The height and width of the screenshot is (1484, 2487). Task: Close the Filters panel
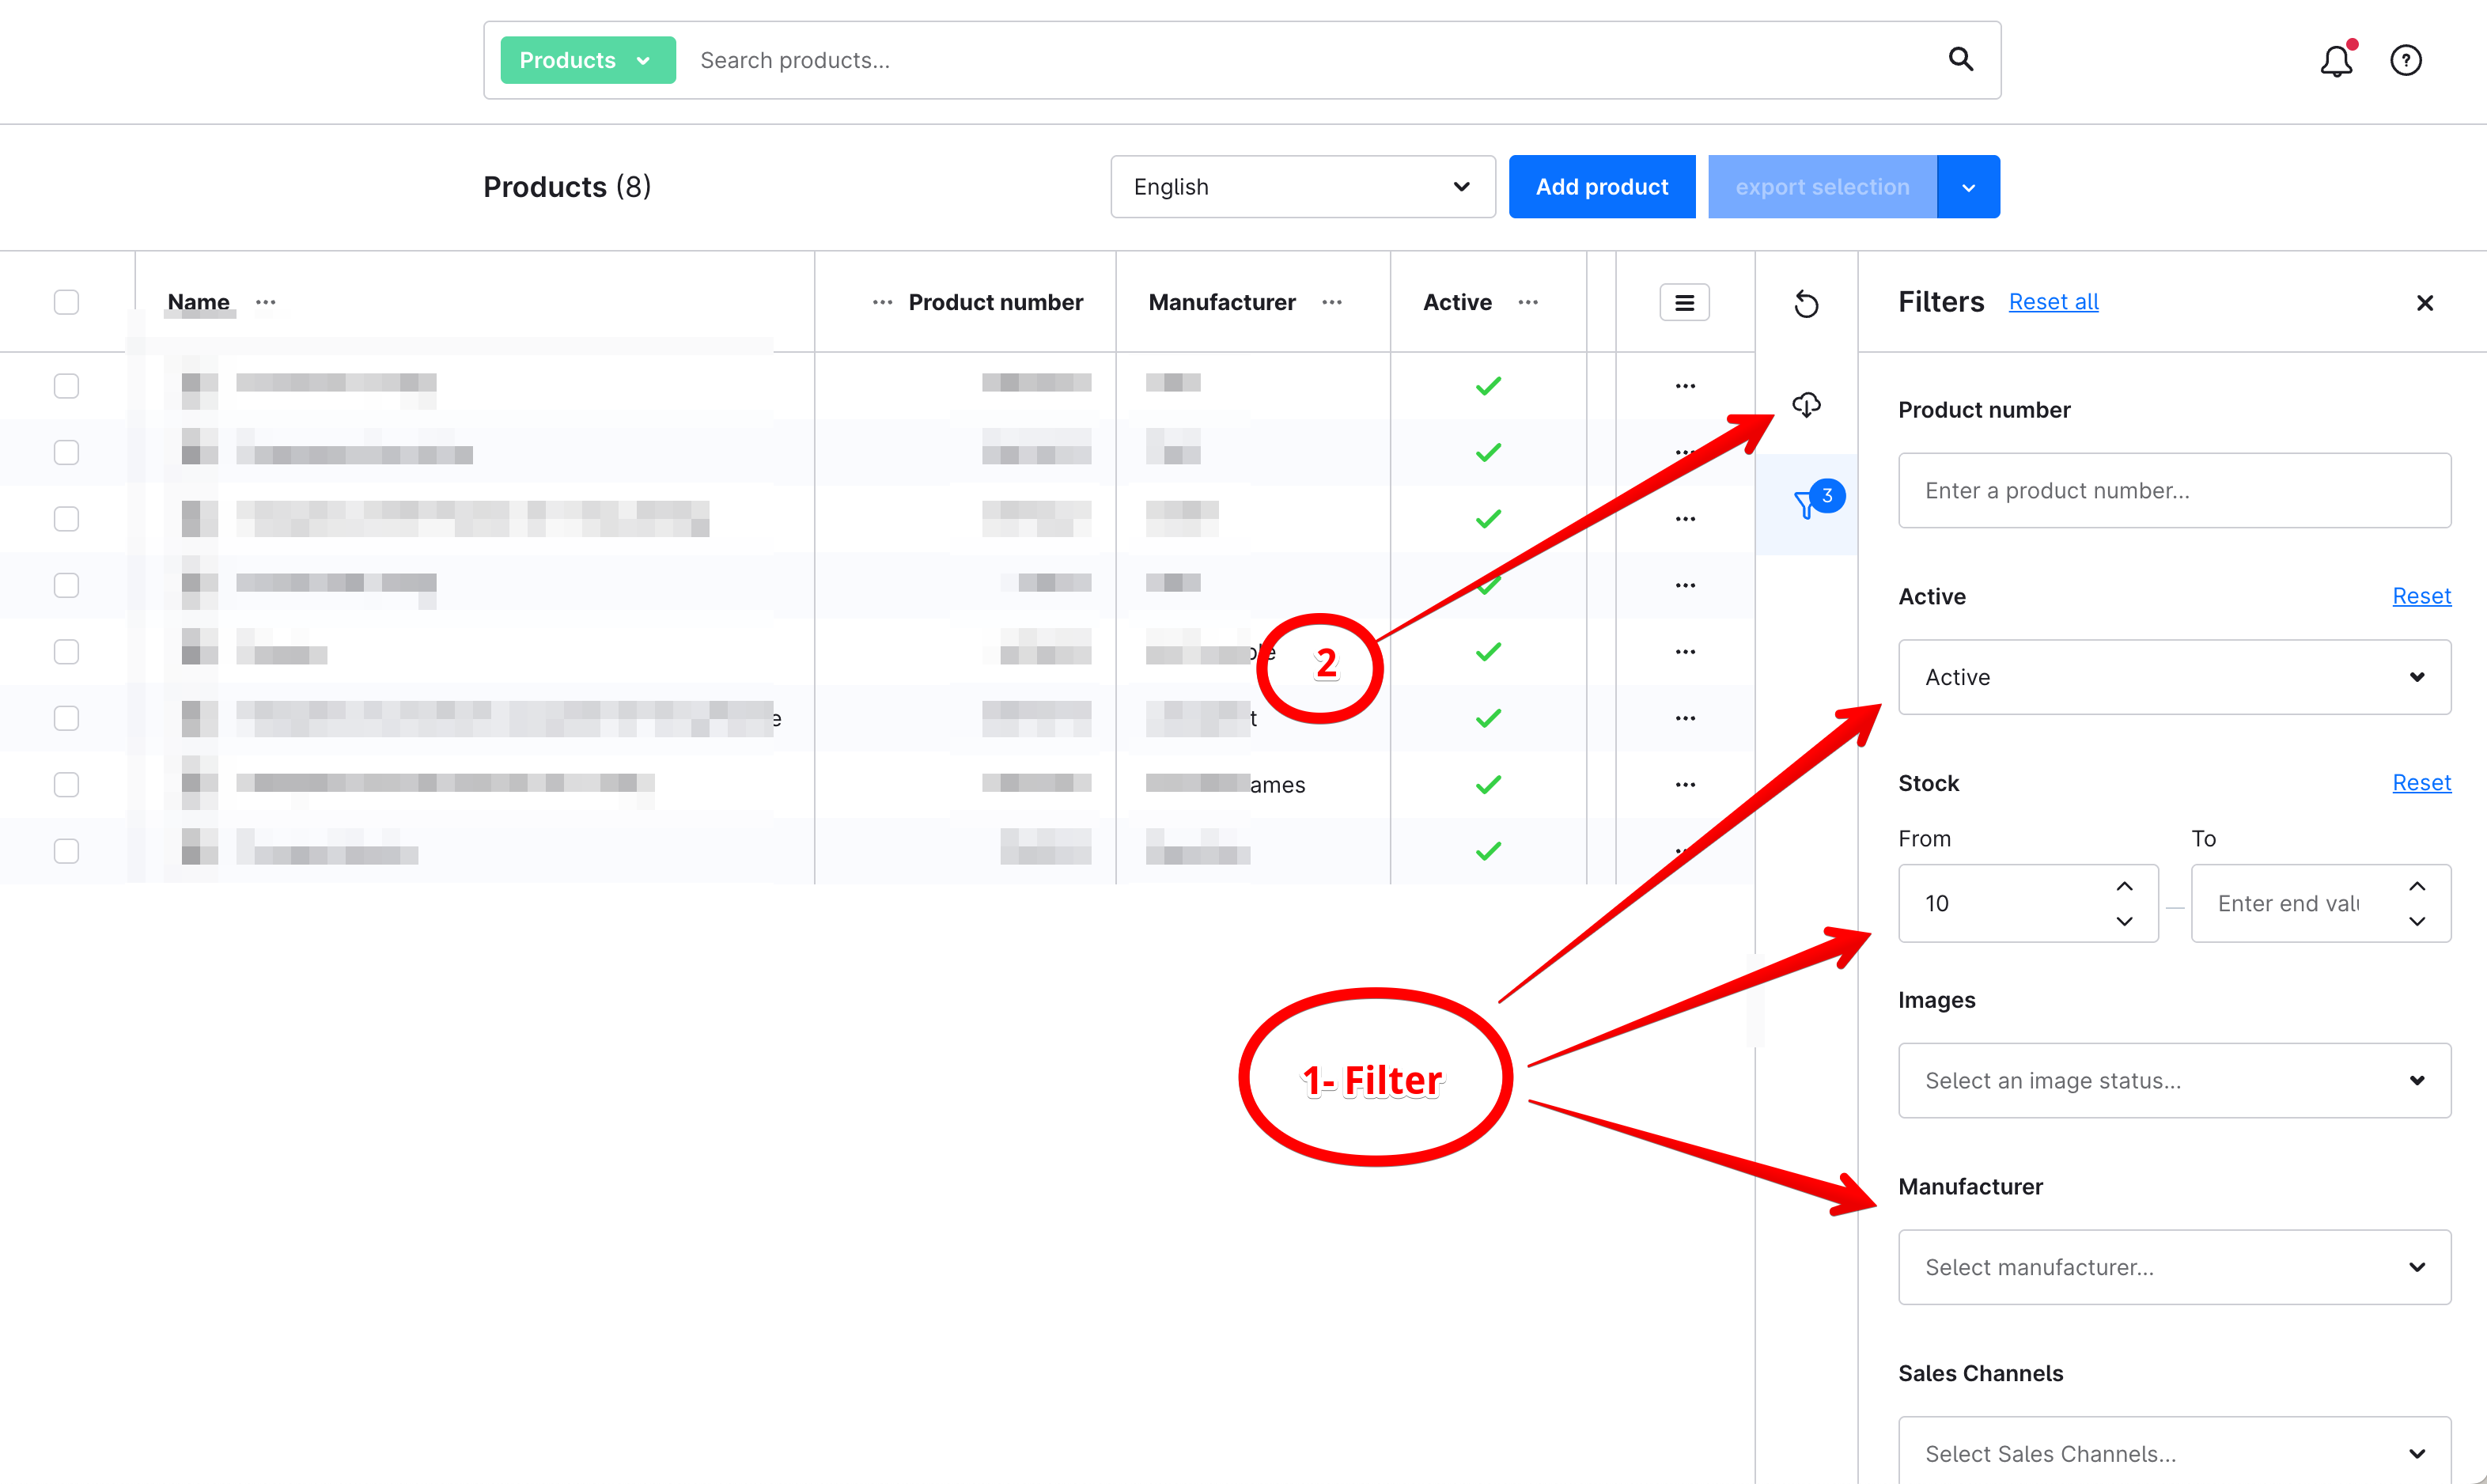(x=2425, y=302)
